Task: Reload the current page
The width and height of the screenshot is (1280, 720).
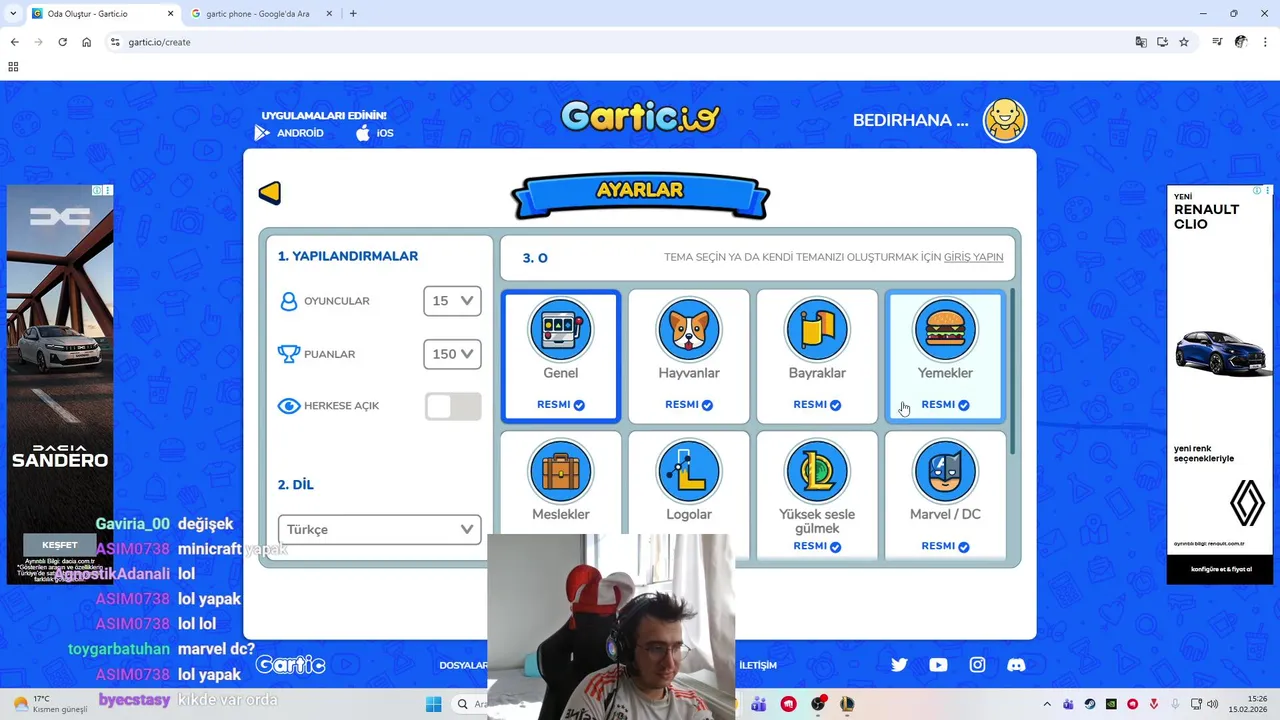Action: point(62,42)
